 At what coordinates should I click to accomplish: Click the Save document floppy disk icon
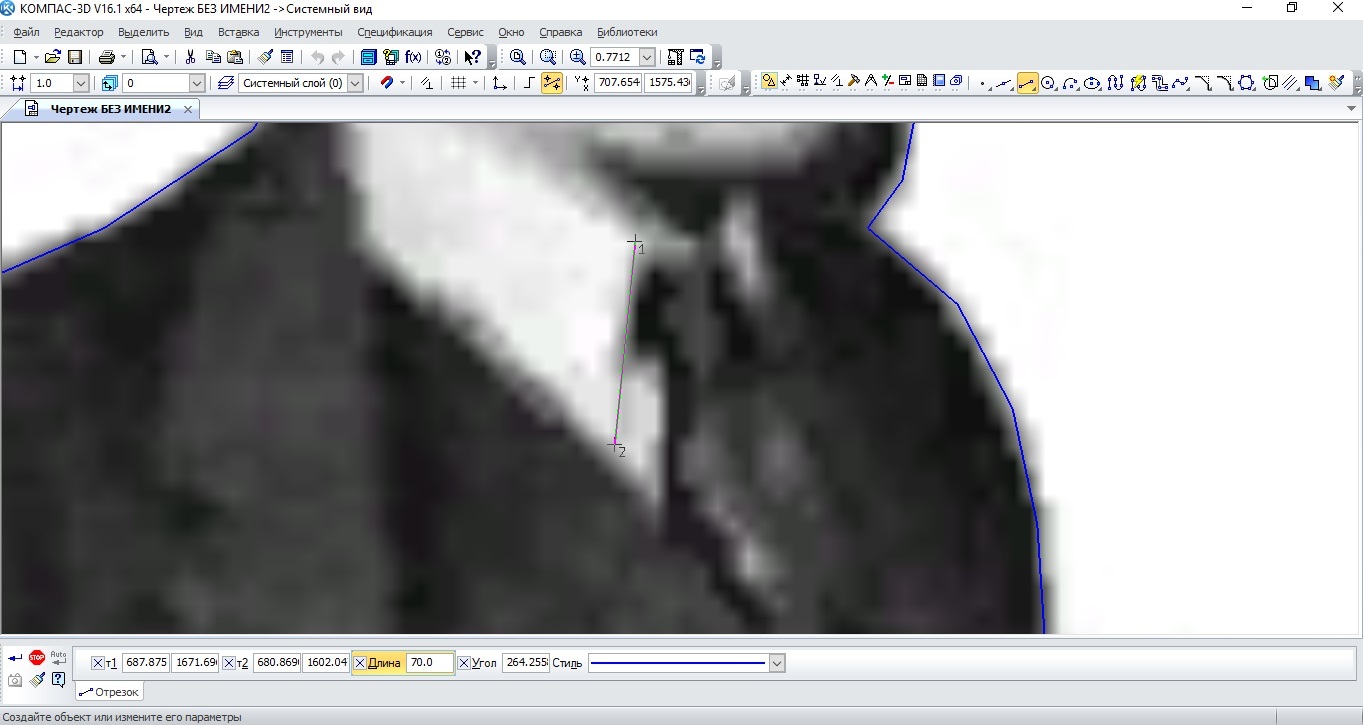coord(75,57)
